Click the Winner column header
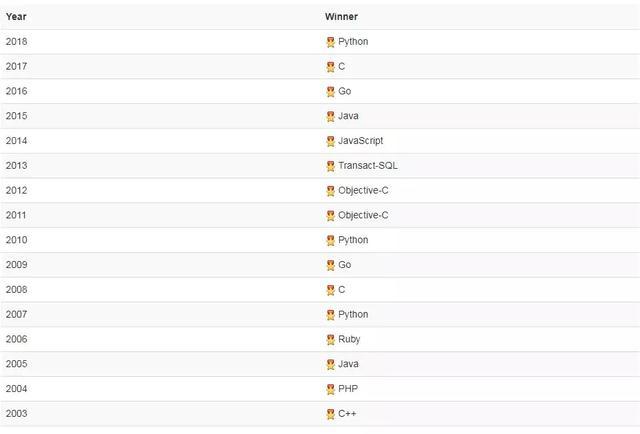The height and width of the screenshot is (434, 640). (x=341, y=17)
